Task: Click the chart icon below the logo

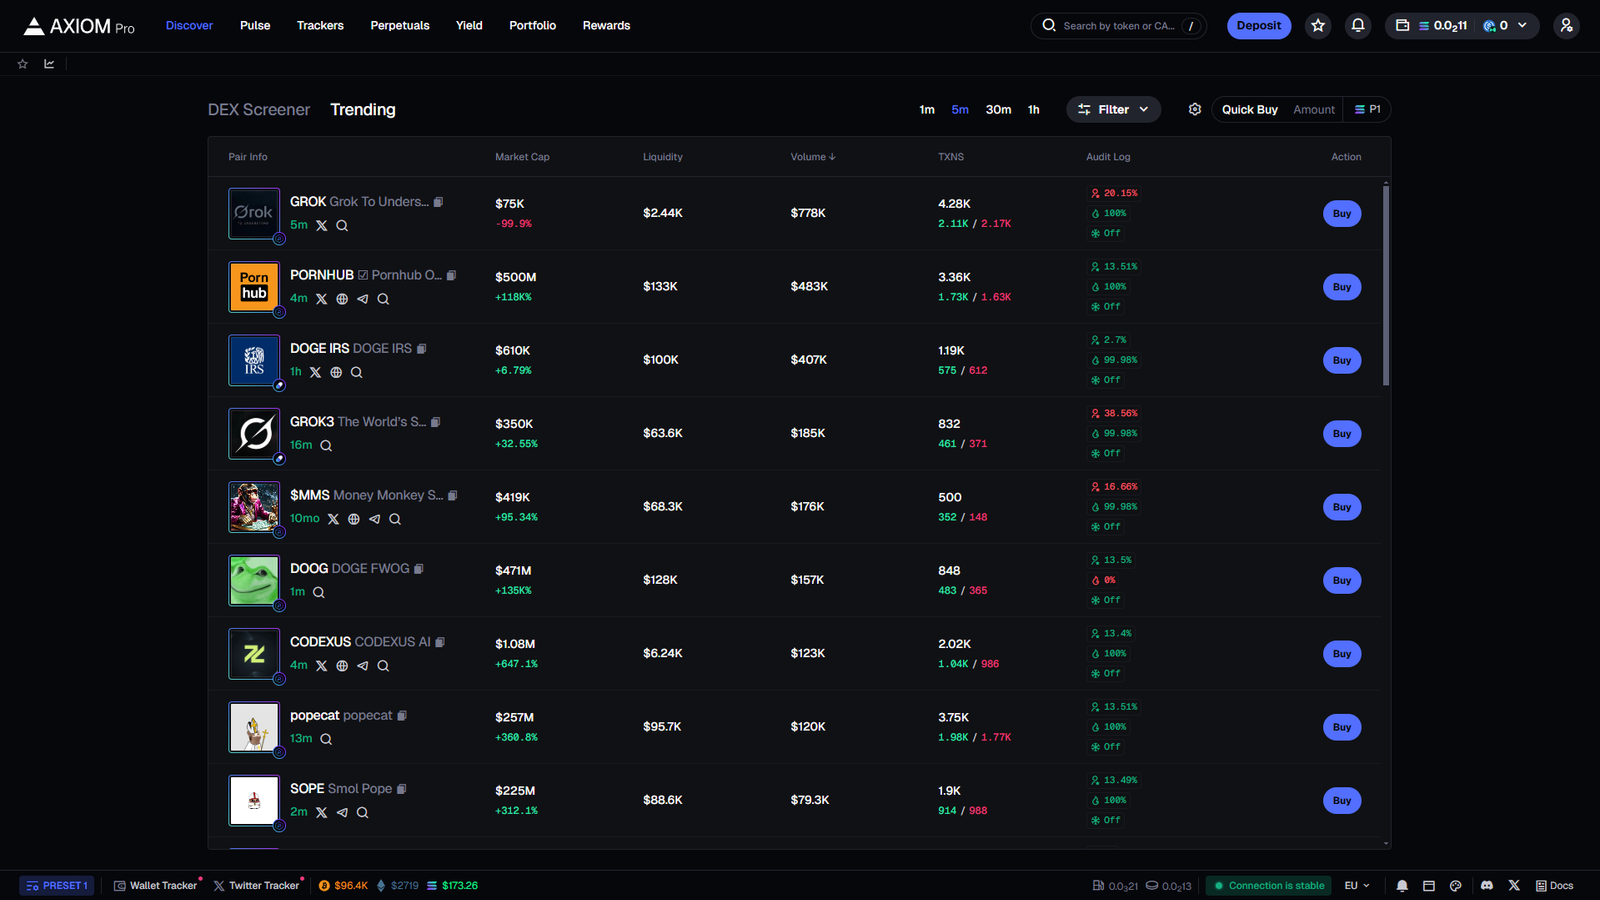Action: (49, 64)
